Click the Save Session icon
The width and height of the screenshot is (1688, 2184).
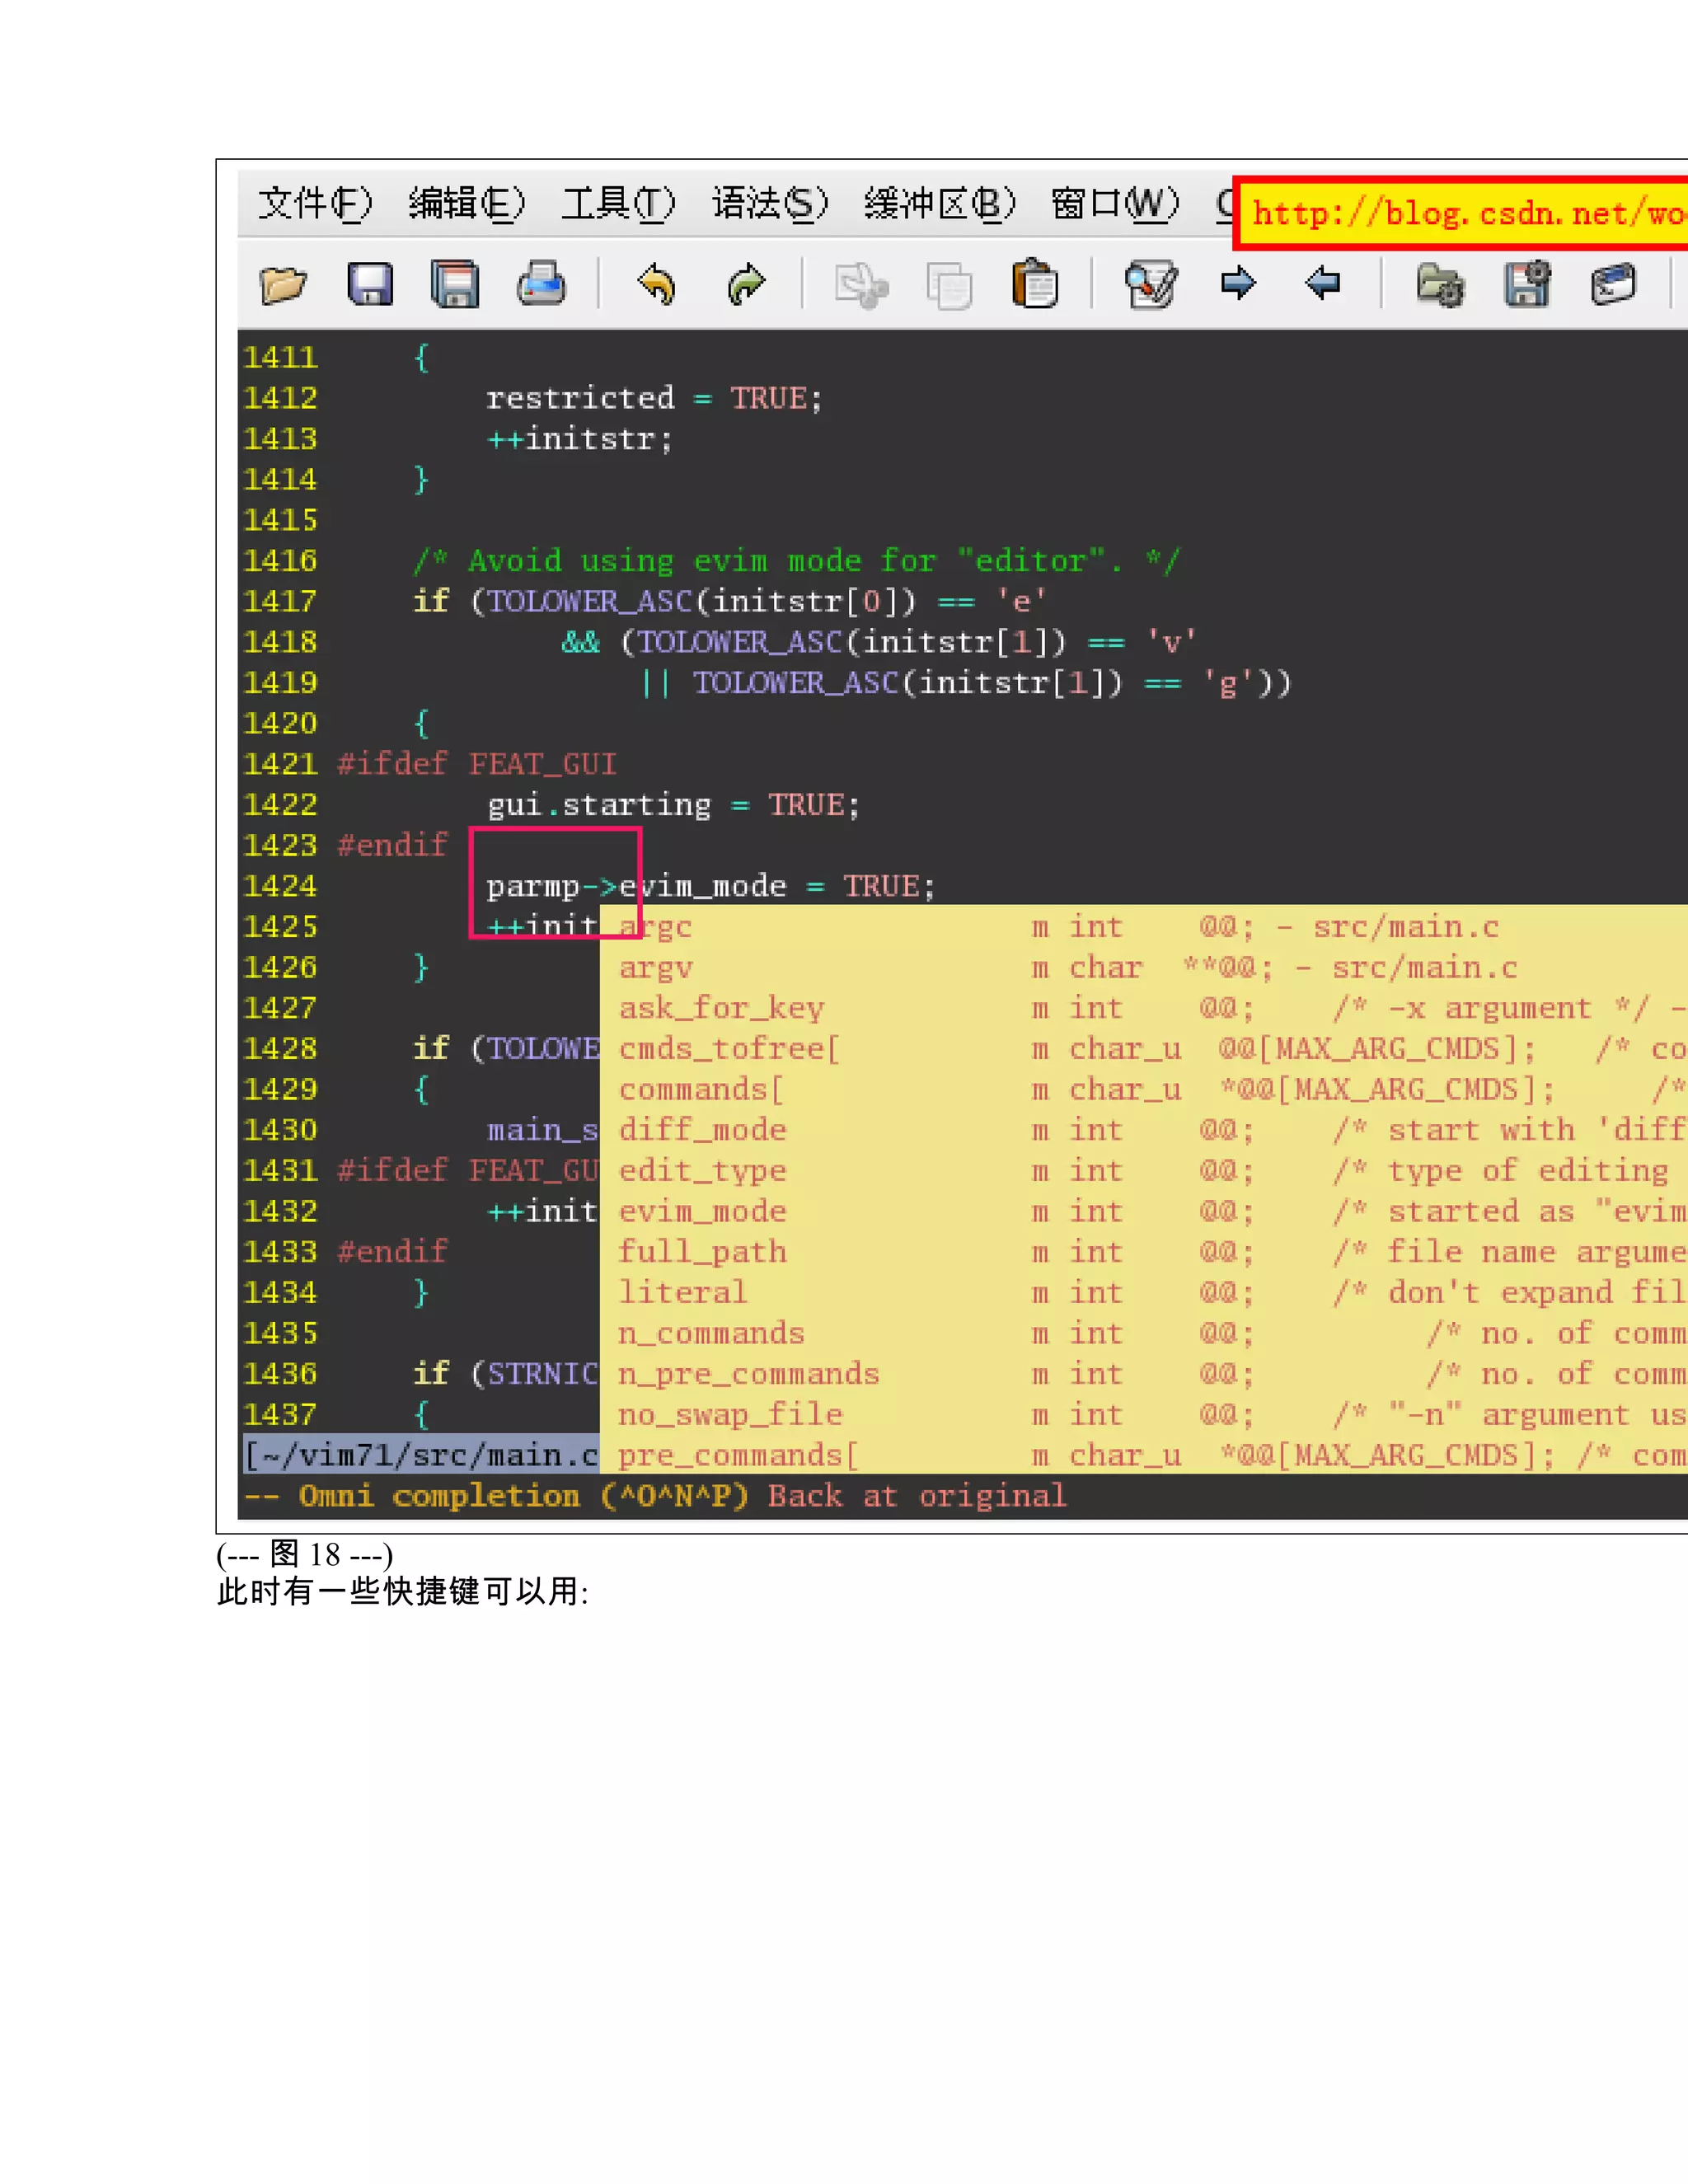click(x=1527, y=285)
